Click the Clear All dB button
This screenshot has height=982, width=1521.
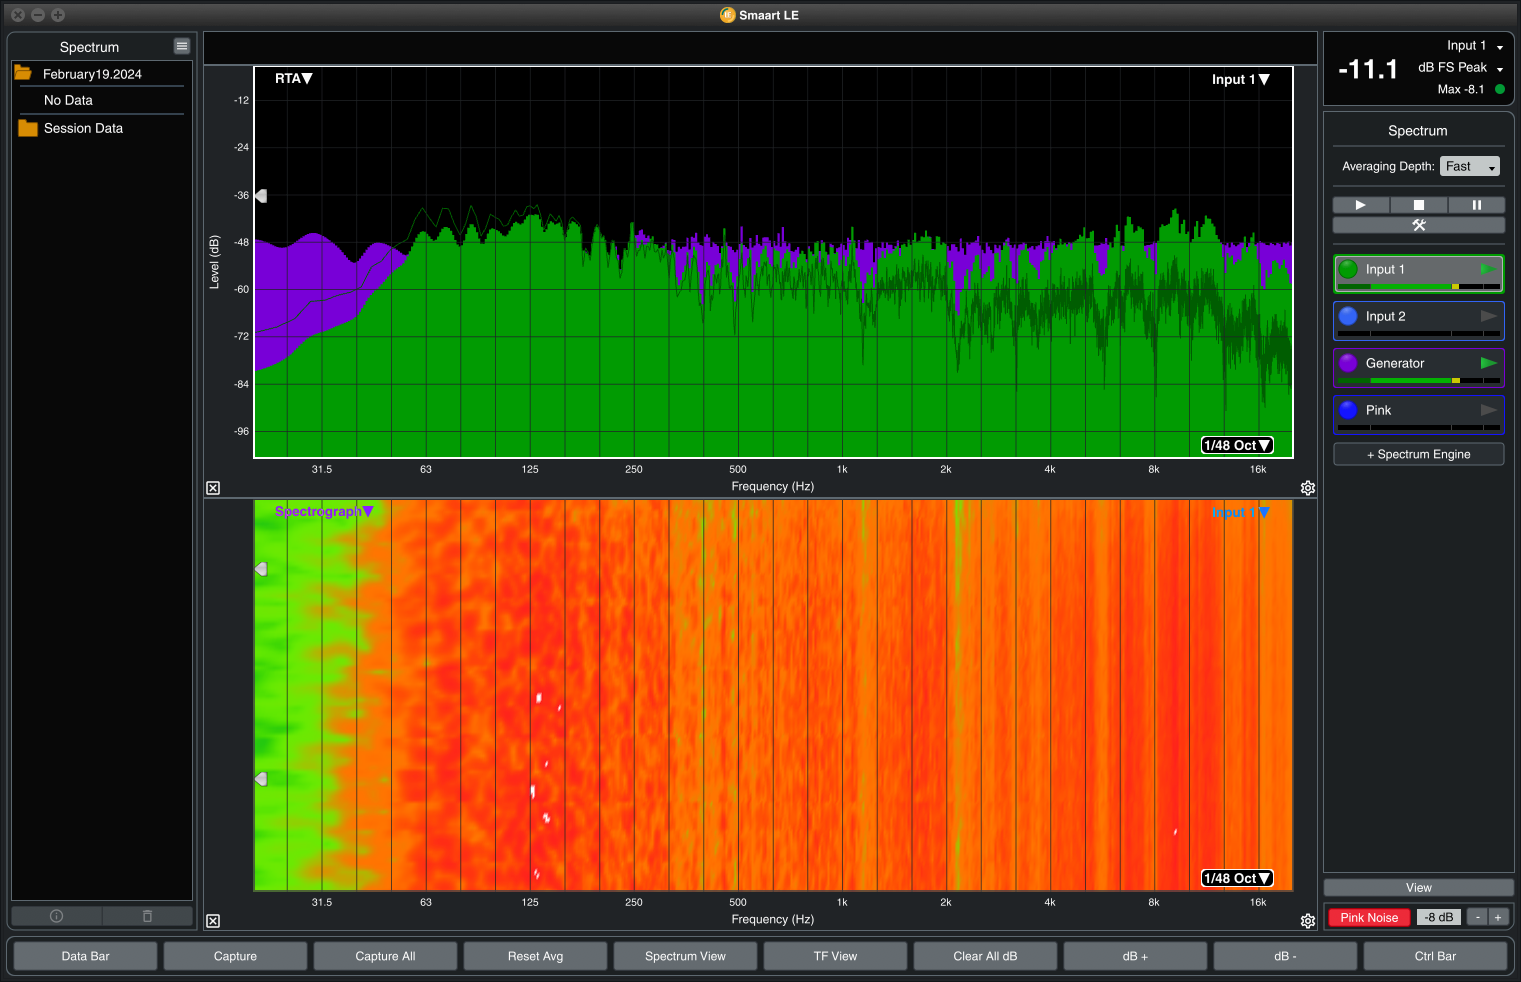coord(985,956)
